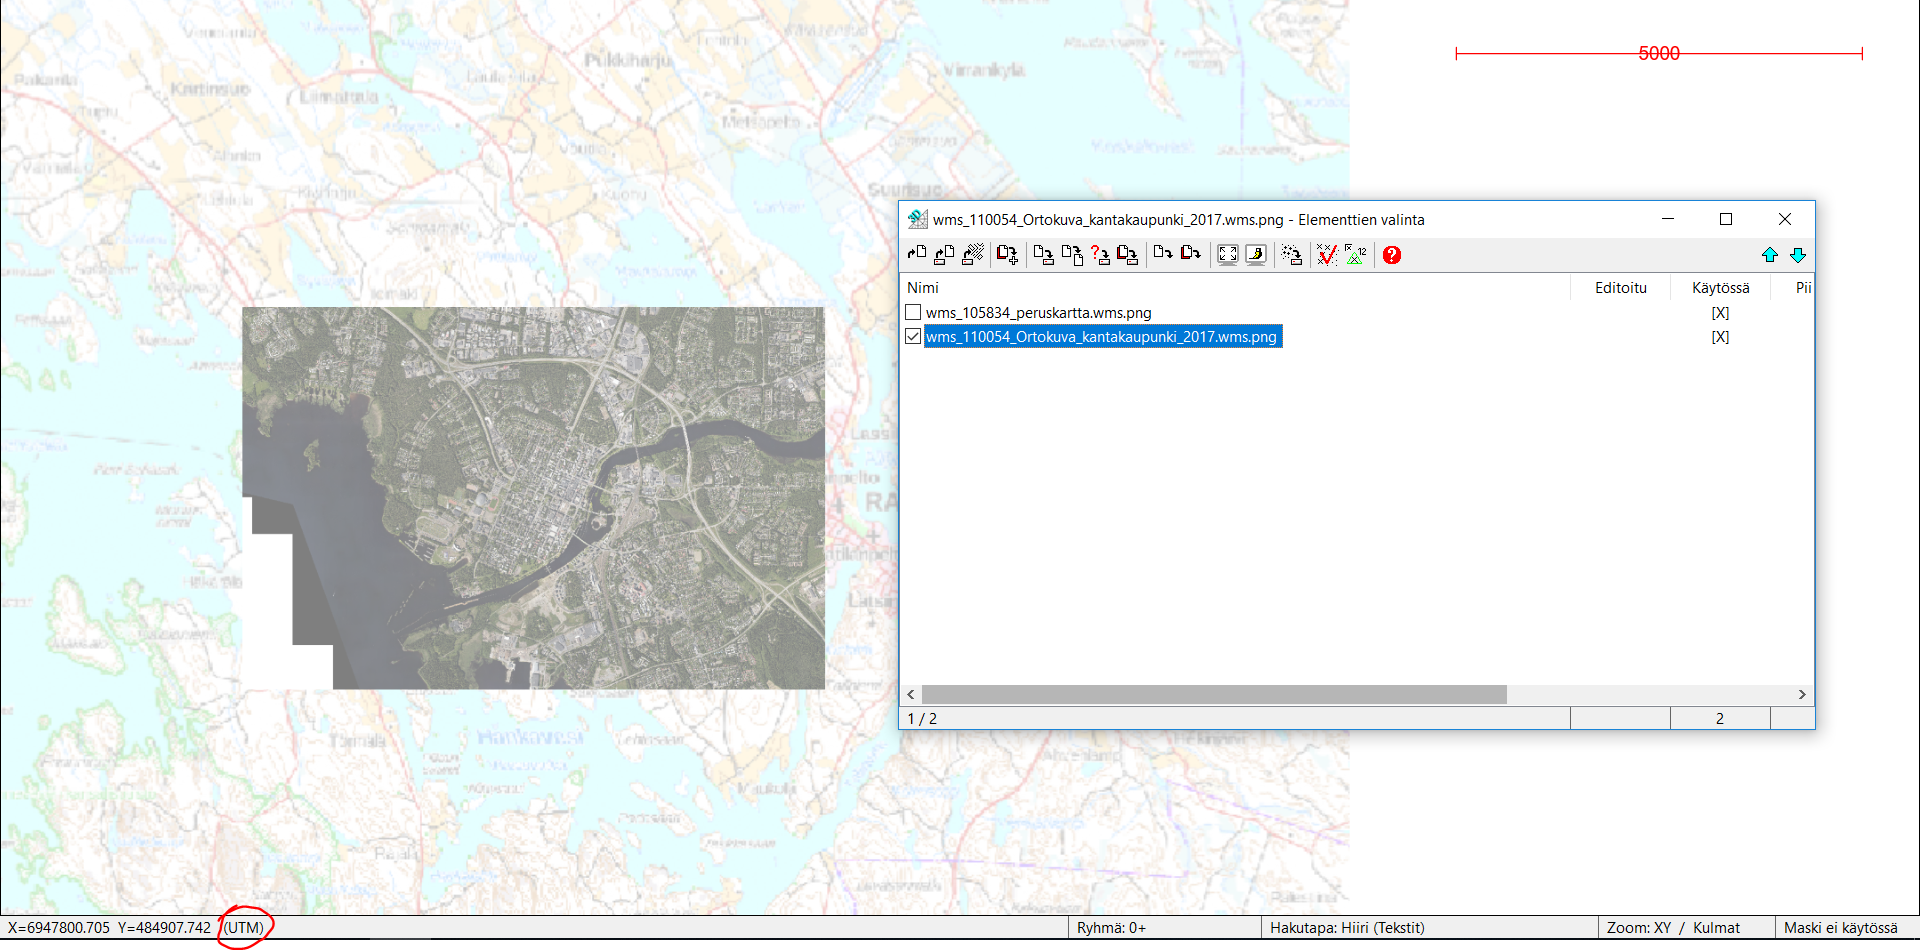The height and width of the screenshot is (950, 1920).
Task: Move selected element up with cyan arrow
Action: [x=1769, y=255]
